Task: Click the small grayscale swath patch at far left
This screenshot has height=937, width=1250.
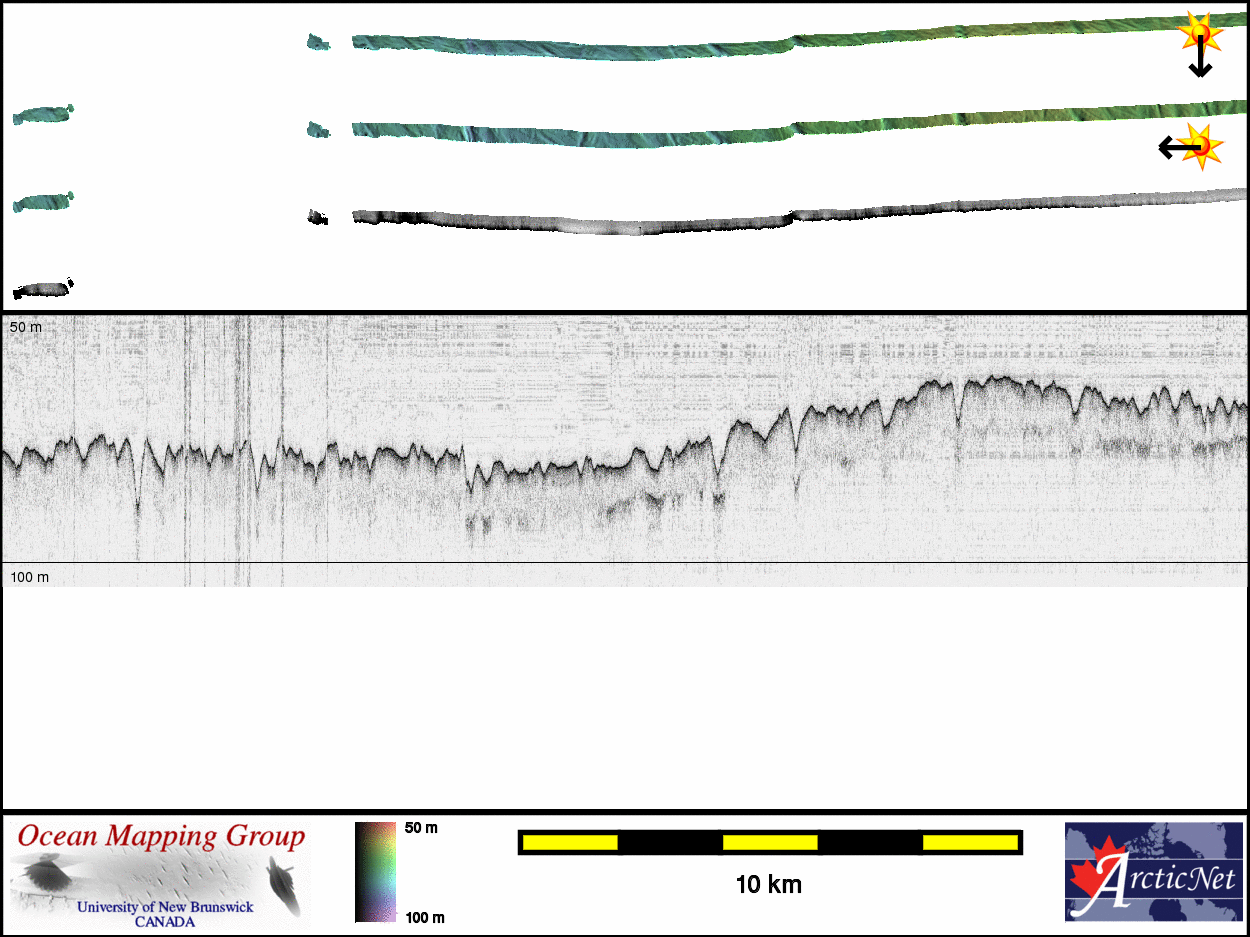Action: pyautogui.click(x=43, y=289)
